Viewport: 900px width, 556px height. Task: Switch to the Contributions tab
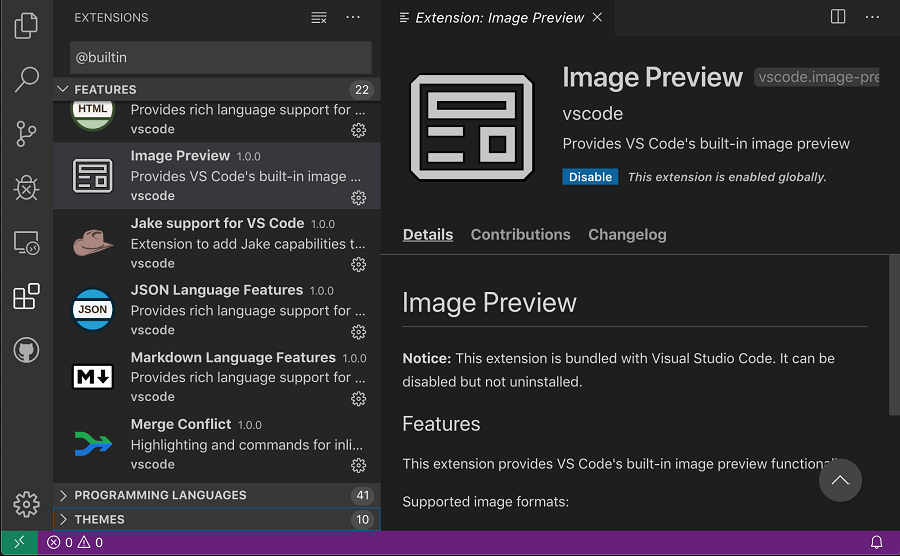point(520,235)
